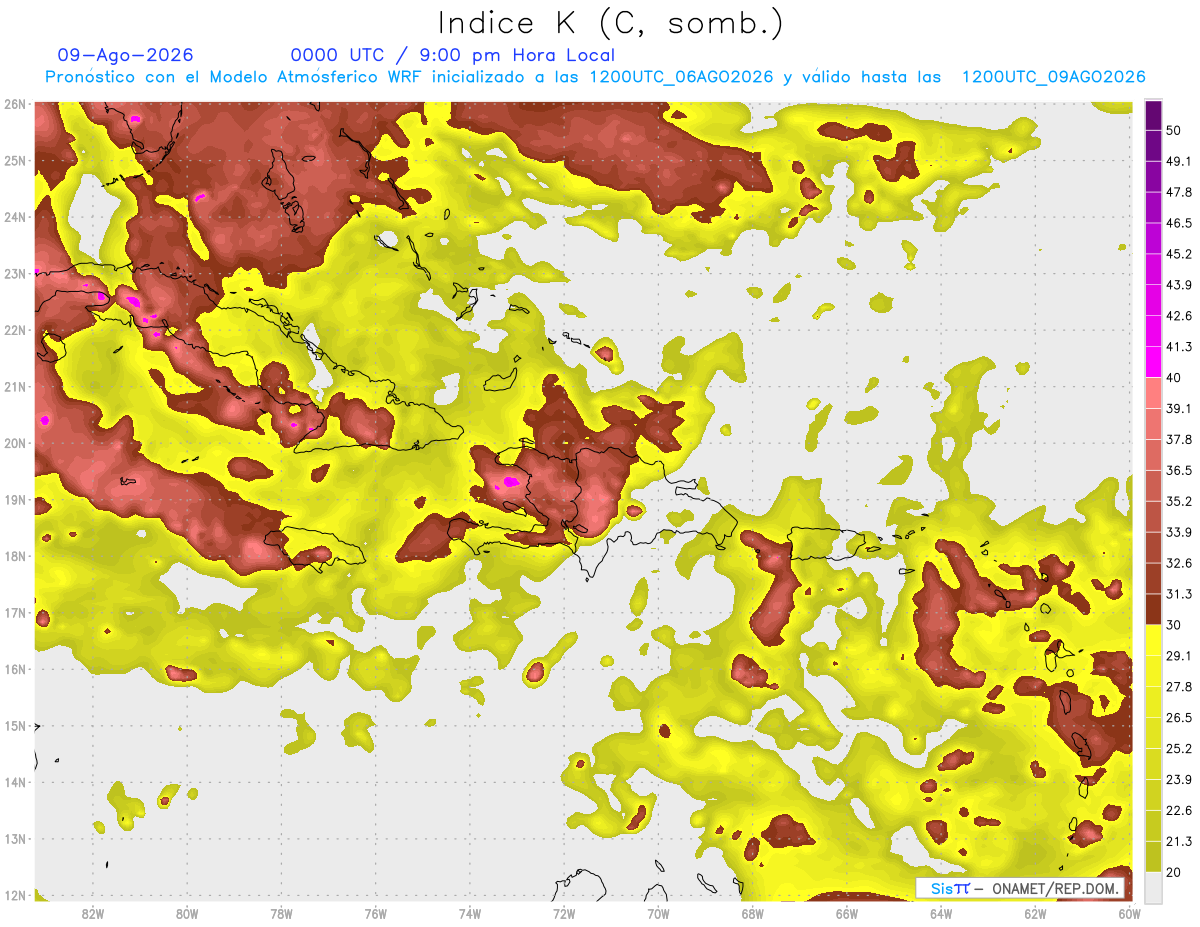
Task: Click the longitude label '80W'
Action: pos(186,913)
